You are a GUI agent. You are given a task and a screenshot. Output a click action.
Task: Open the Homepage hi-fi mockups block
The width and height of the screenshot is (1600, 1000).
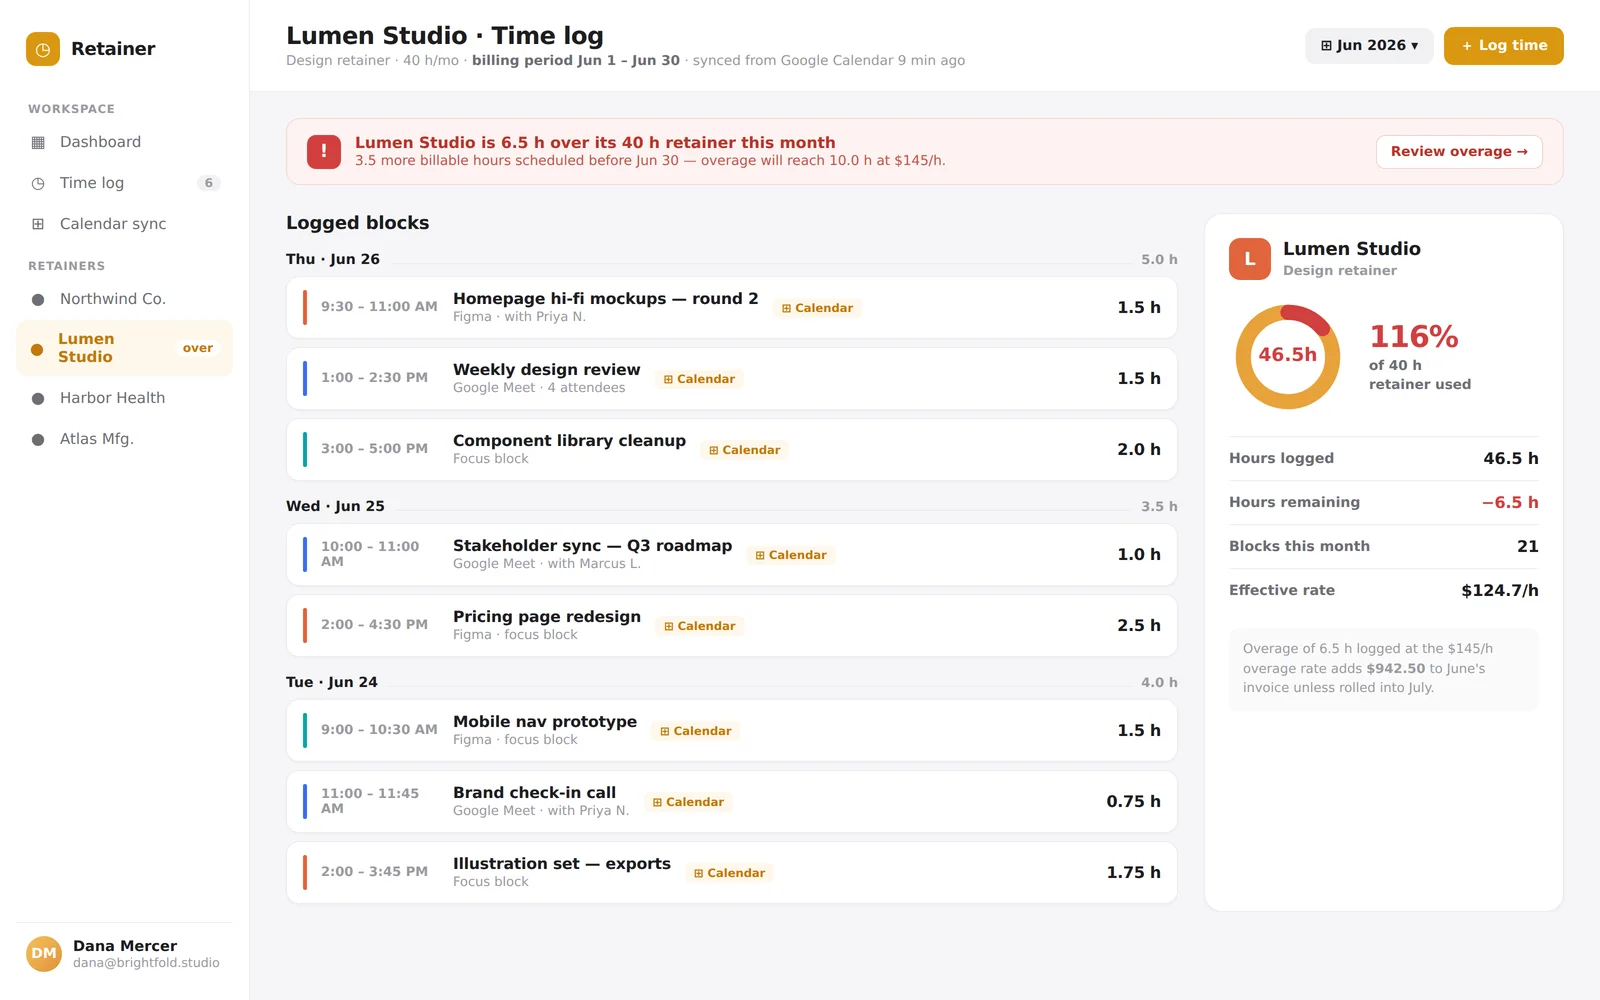tap(732, 308)
